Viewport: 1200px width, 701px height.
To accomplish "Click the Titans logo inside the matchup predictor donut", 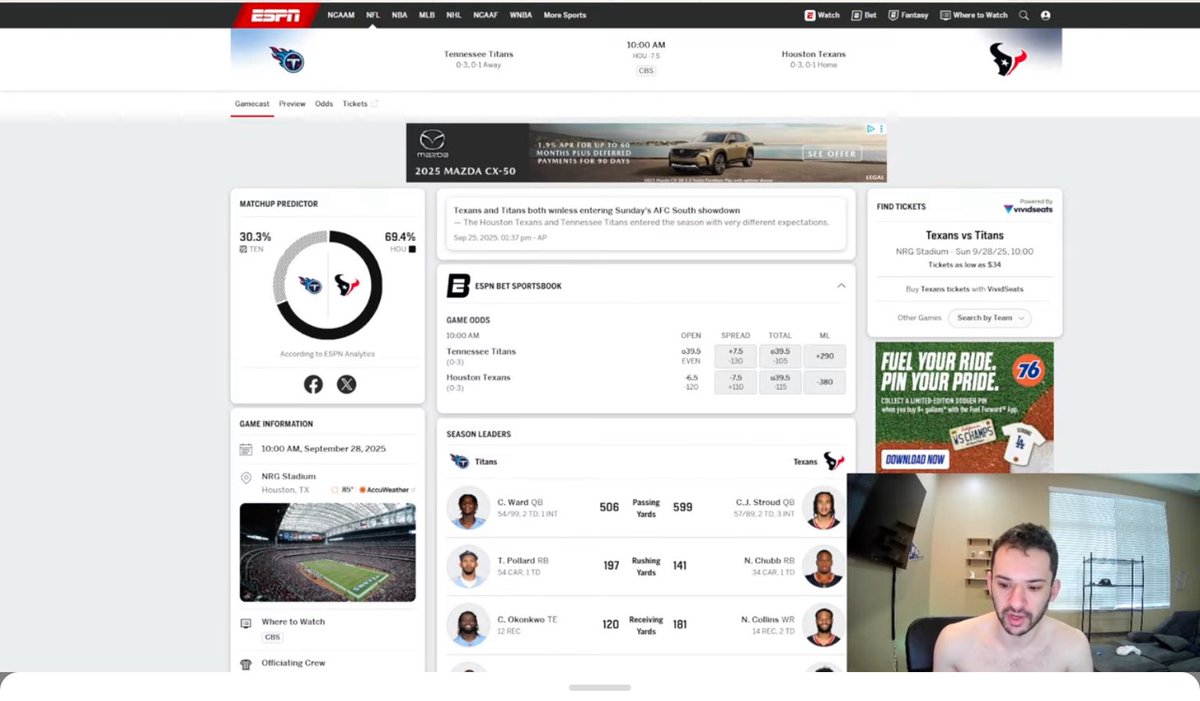I will [310, 285].
